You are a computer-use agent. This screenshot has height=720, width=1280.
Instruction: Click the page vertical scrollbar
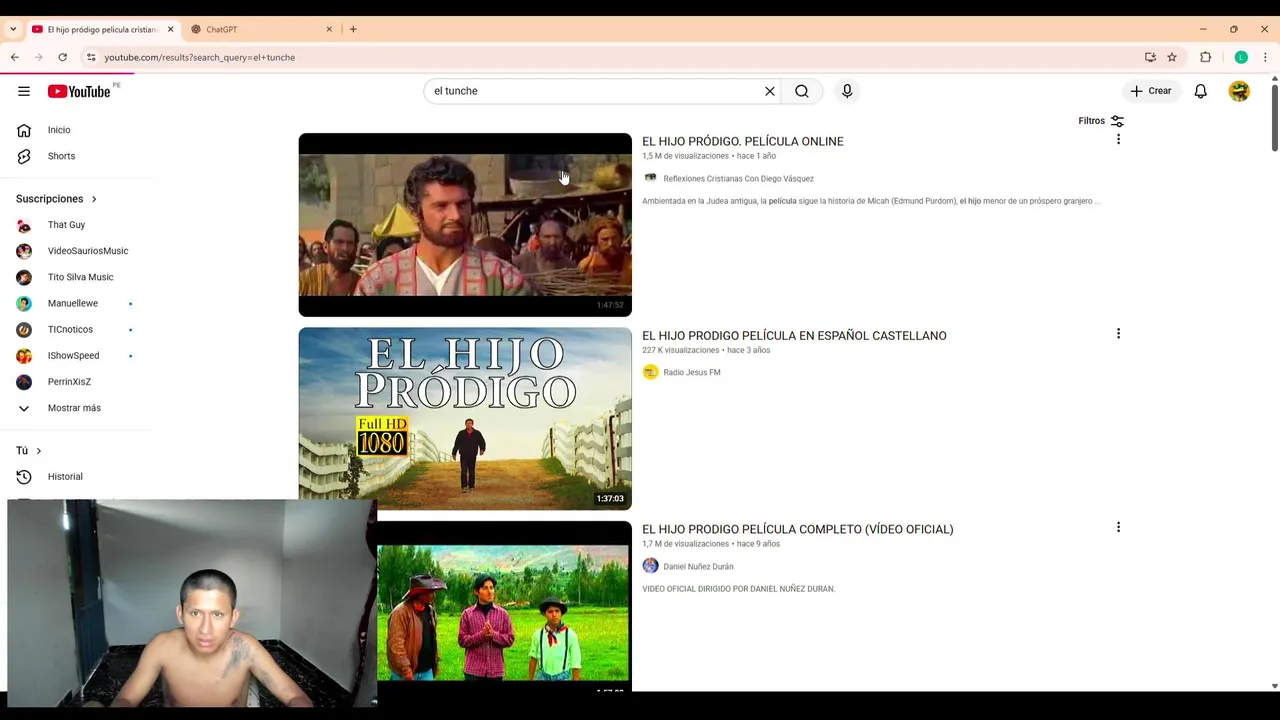[x=1274, y=119]
